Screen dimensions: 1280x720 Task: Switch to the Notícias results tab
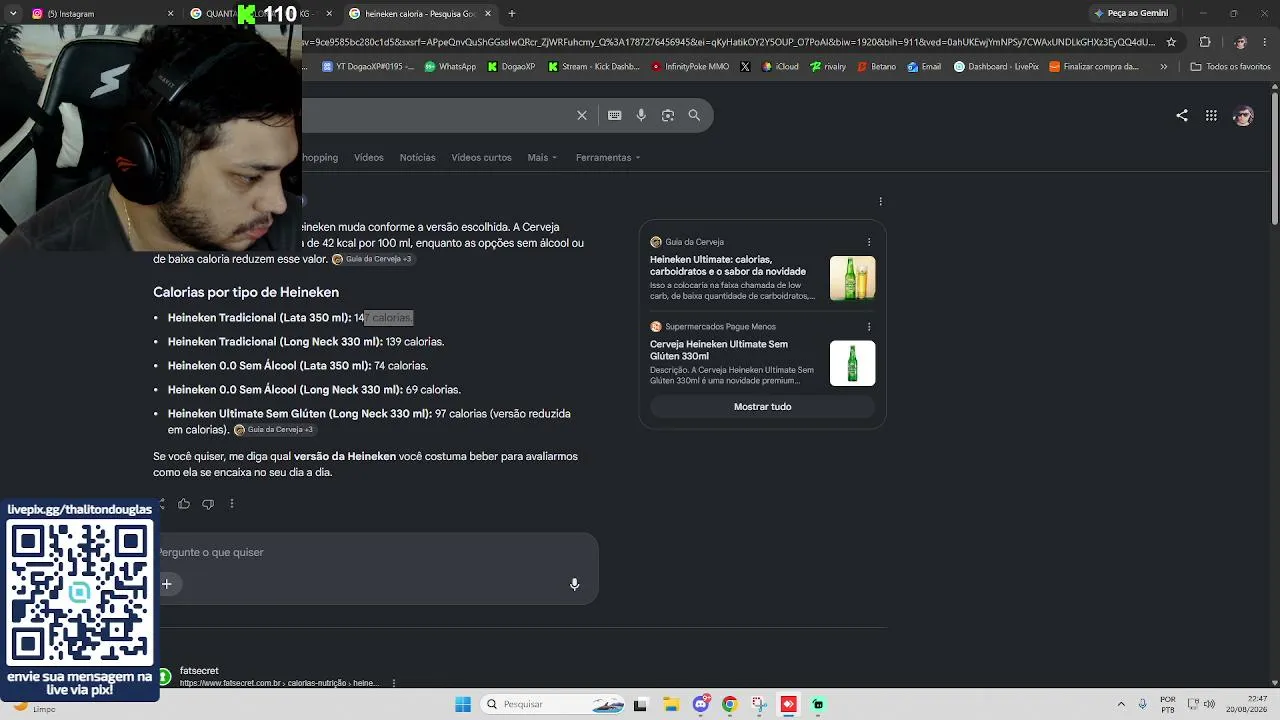tap(417, 157)
